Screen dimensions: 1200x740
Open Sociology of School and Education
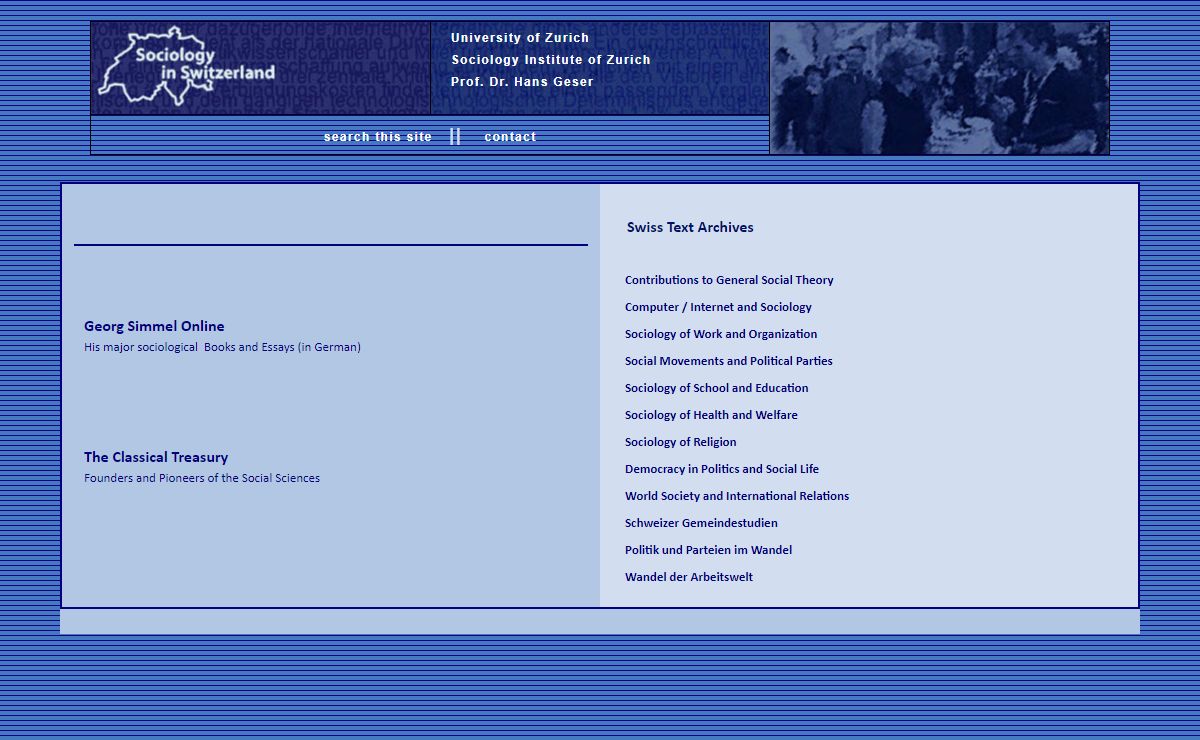point(717,388)
